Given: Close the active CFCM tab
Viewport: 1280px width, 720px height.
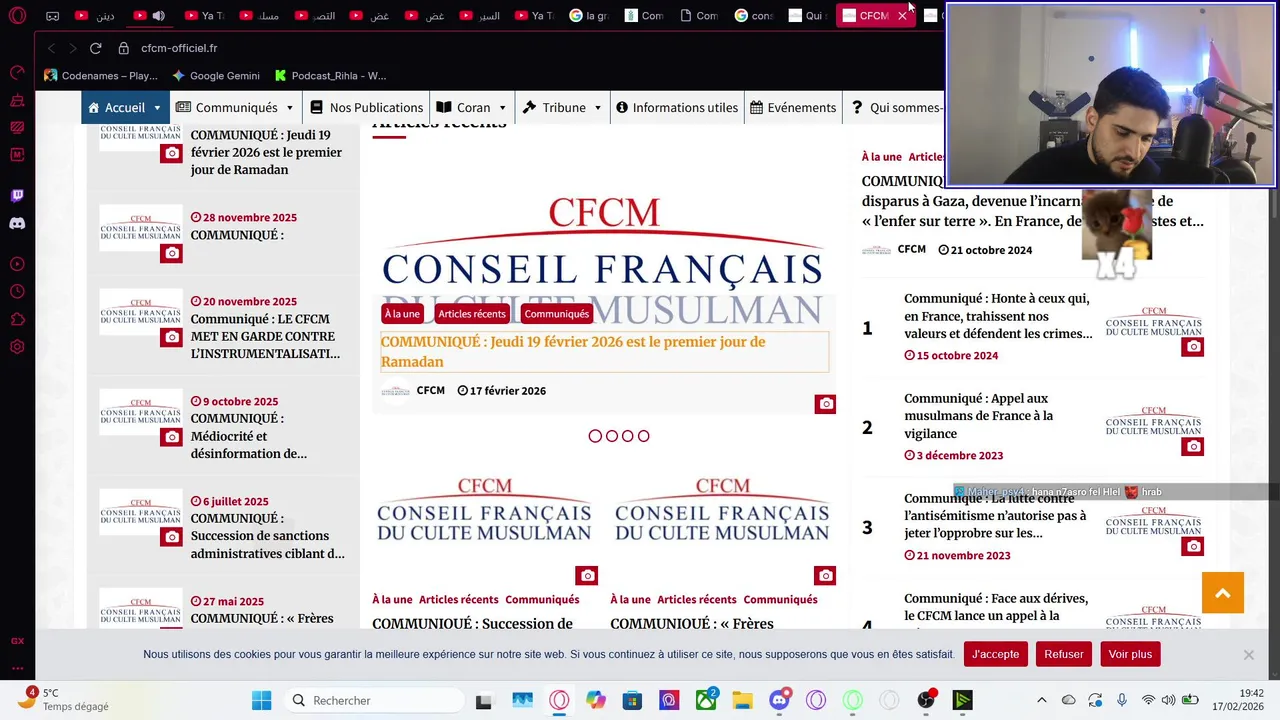Looking at the screenshot, I should [x=902, y=16].
